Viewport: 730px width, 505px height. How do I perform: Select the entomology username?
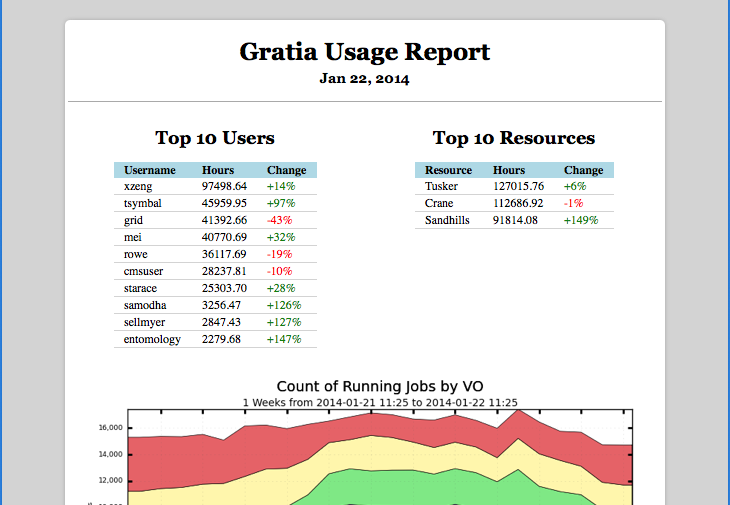(152, 339)
